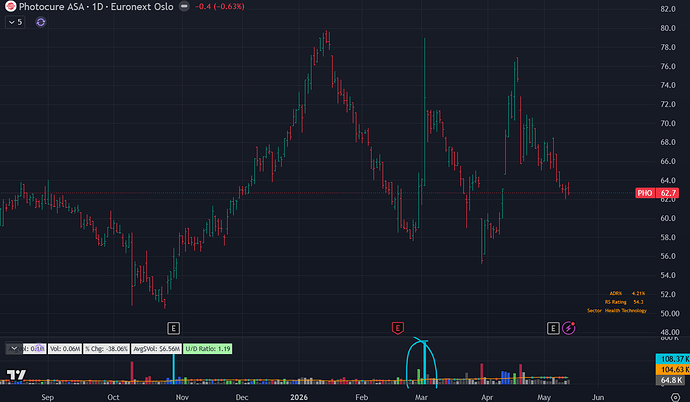Open the May earnings E marker
Image resolution: width=690 pixels, height=402 pixels.
553,328
